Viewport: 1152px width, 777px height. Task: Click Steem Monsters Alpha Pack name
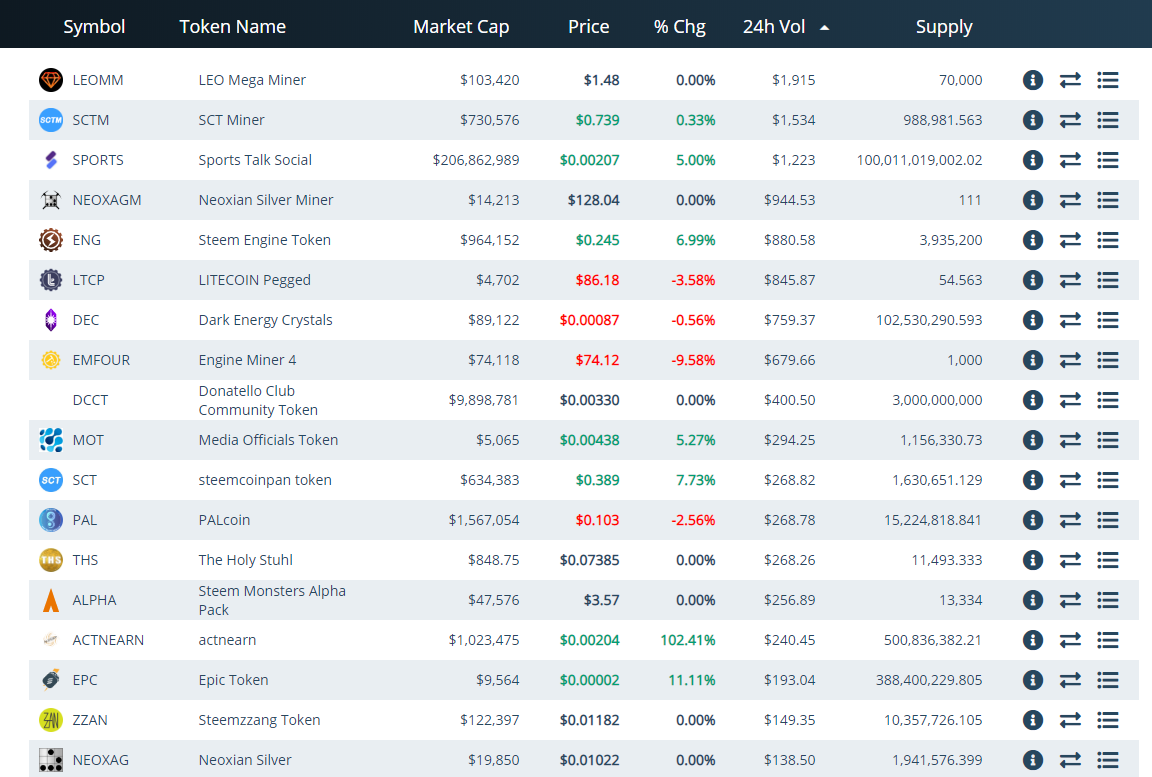pyautogui.click(x=272, y=600)
